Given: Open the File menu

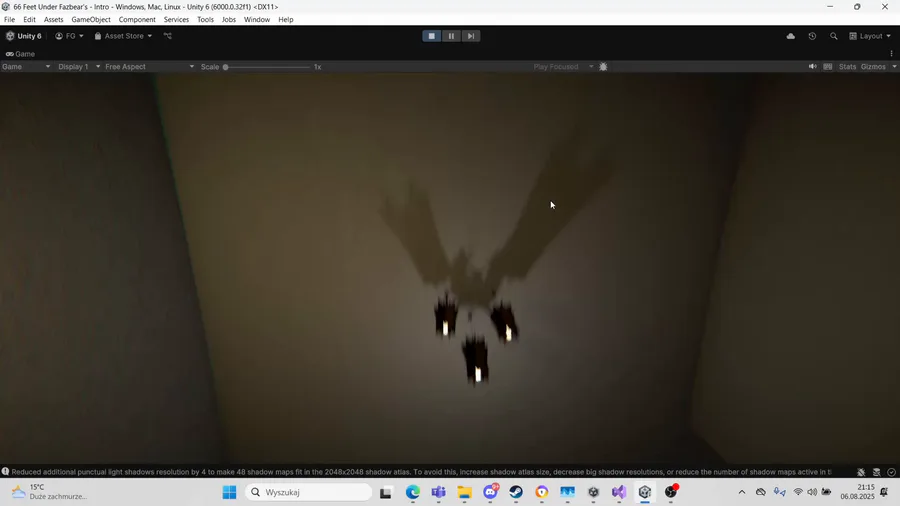Looking at the screenshot, I should click(9, 20).
